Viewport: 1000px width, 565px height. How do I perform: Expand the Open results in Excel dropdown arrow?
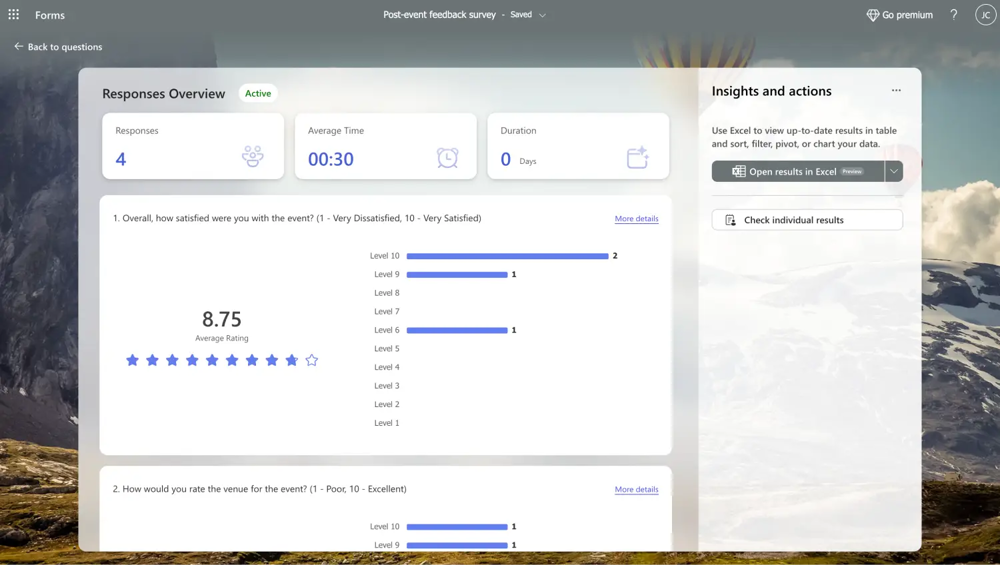tap(894, 171)
